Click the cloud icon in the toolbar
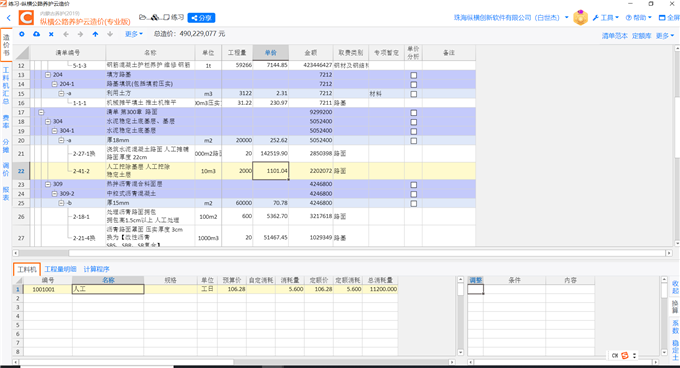 (x=36, y=34)
